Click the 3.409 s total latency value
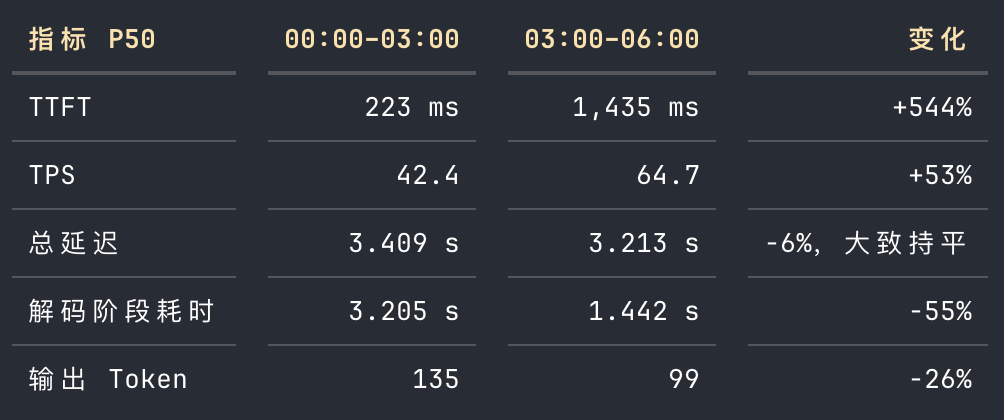Image resolution: width=1004 pixels, height=420 pixels. [404, 243]
